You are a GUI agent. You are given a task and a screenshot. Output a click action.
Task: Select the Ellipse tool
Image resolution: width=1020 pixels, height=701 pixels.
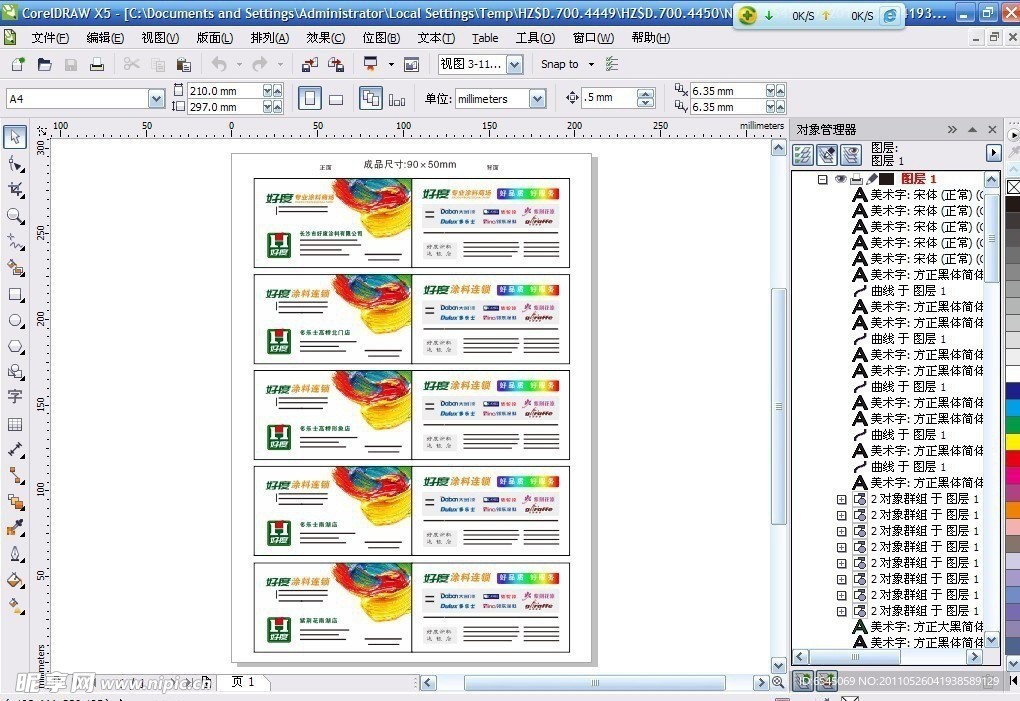coord(16,321)
